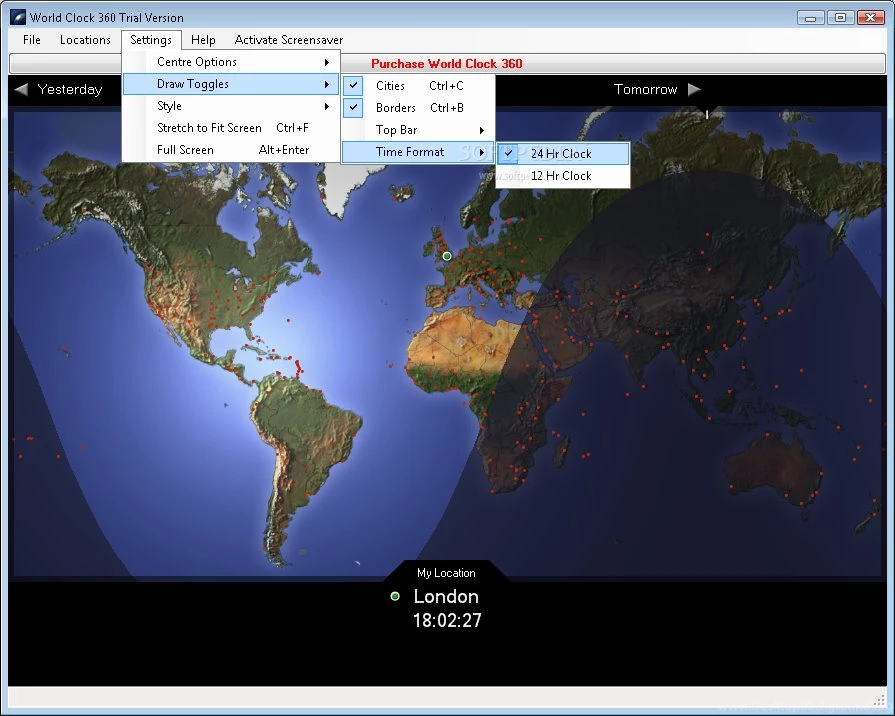This screenshot has height=716, width=895.
Task: Click the Tomorrow label
Action: [645, 90]
